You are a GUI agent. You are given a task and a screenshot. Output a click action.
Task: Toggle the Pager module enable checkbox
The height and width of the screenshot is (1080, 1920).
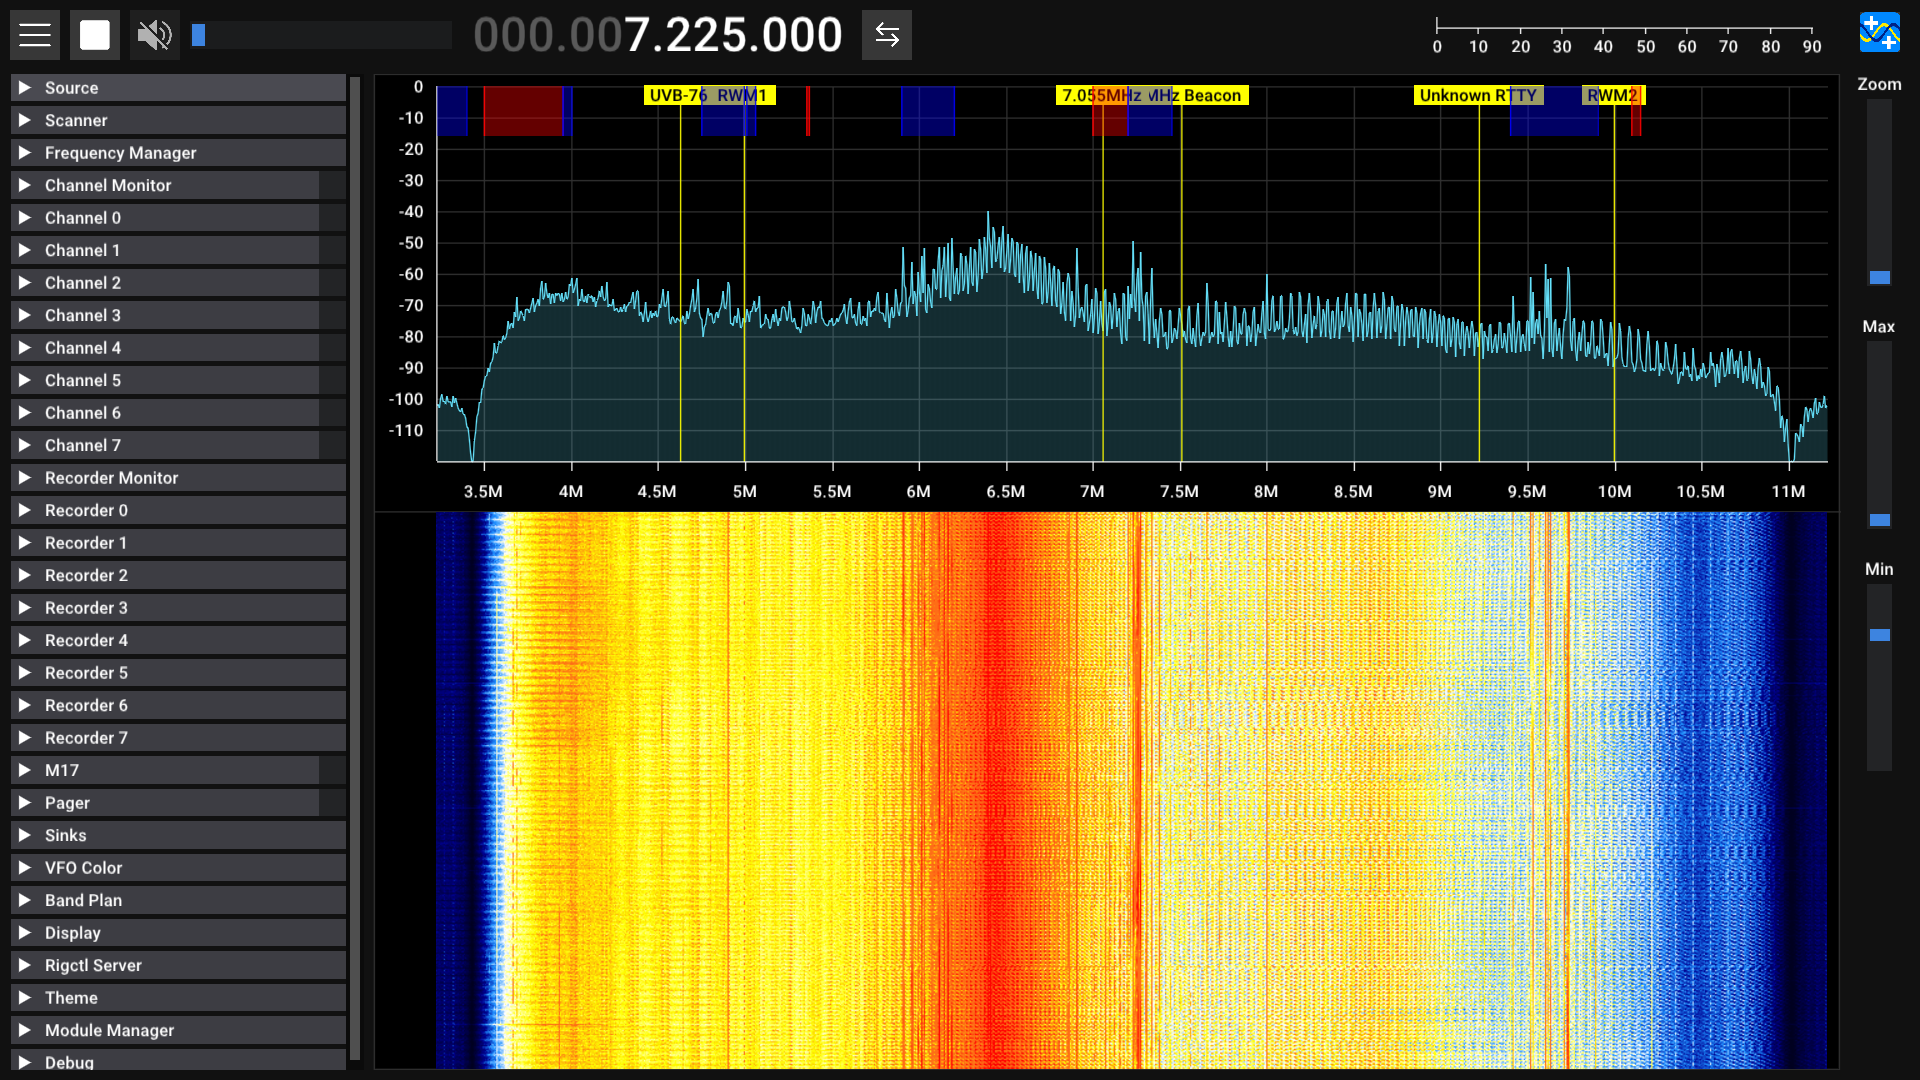pos(332,803)
